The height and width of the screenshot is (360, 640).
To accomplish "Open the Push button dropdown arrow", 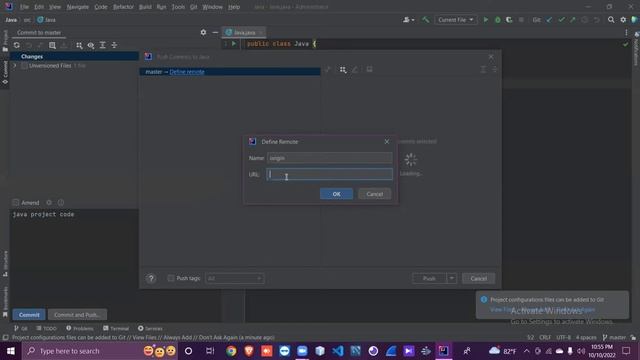I will tap(451, 278).
